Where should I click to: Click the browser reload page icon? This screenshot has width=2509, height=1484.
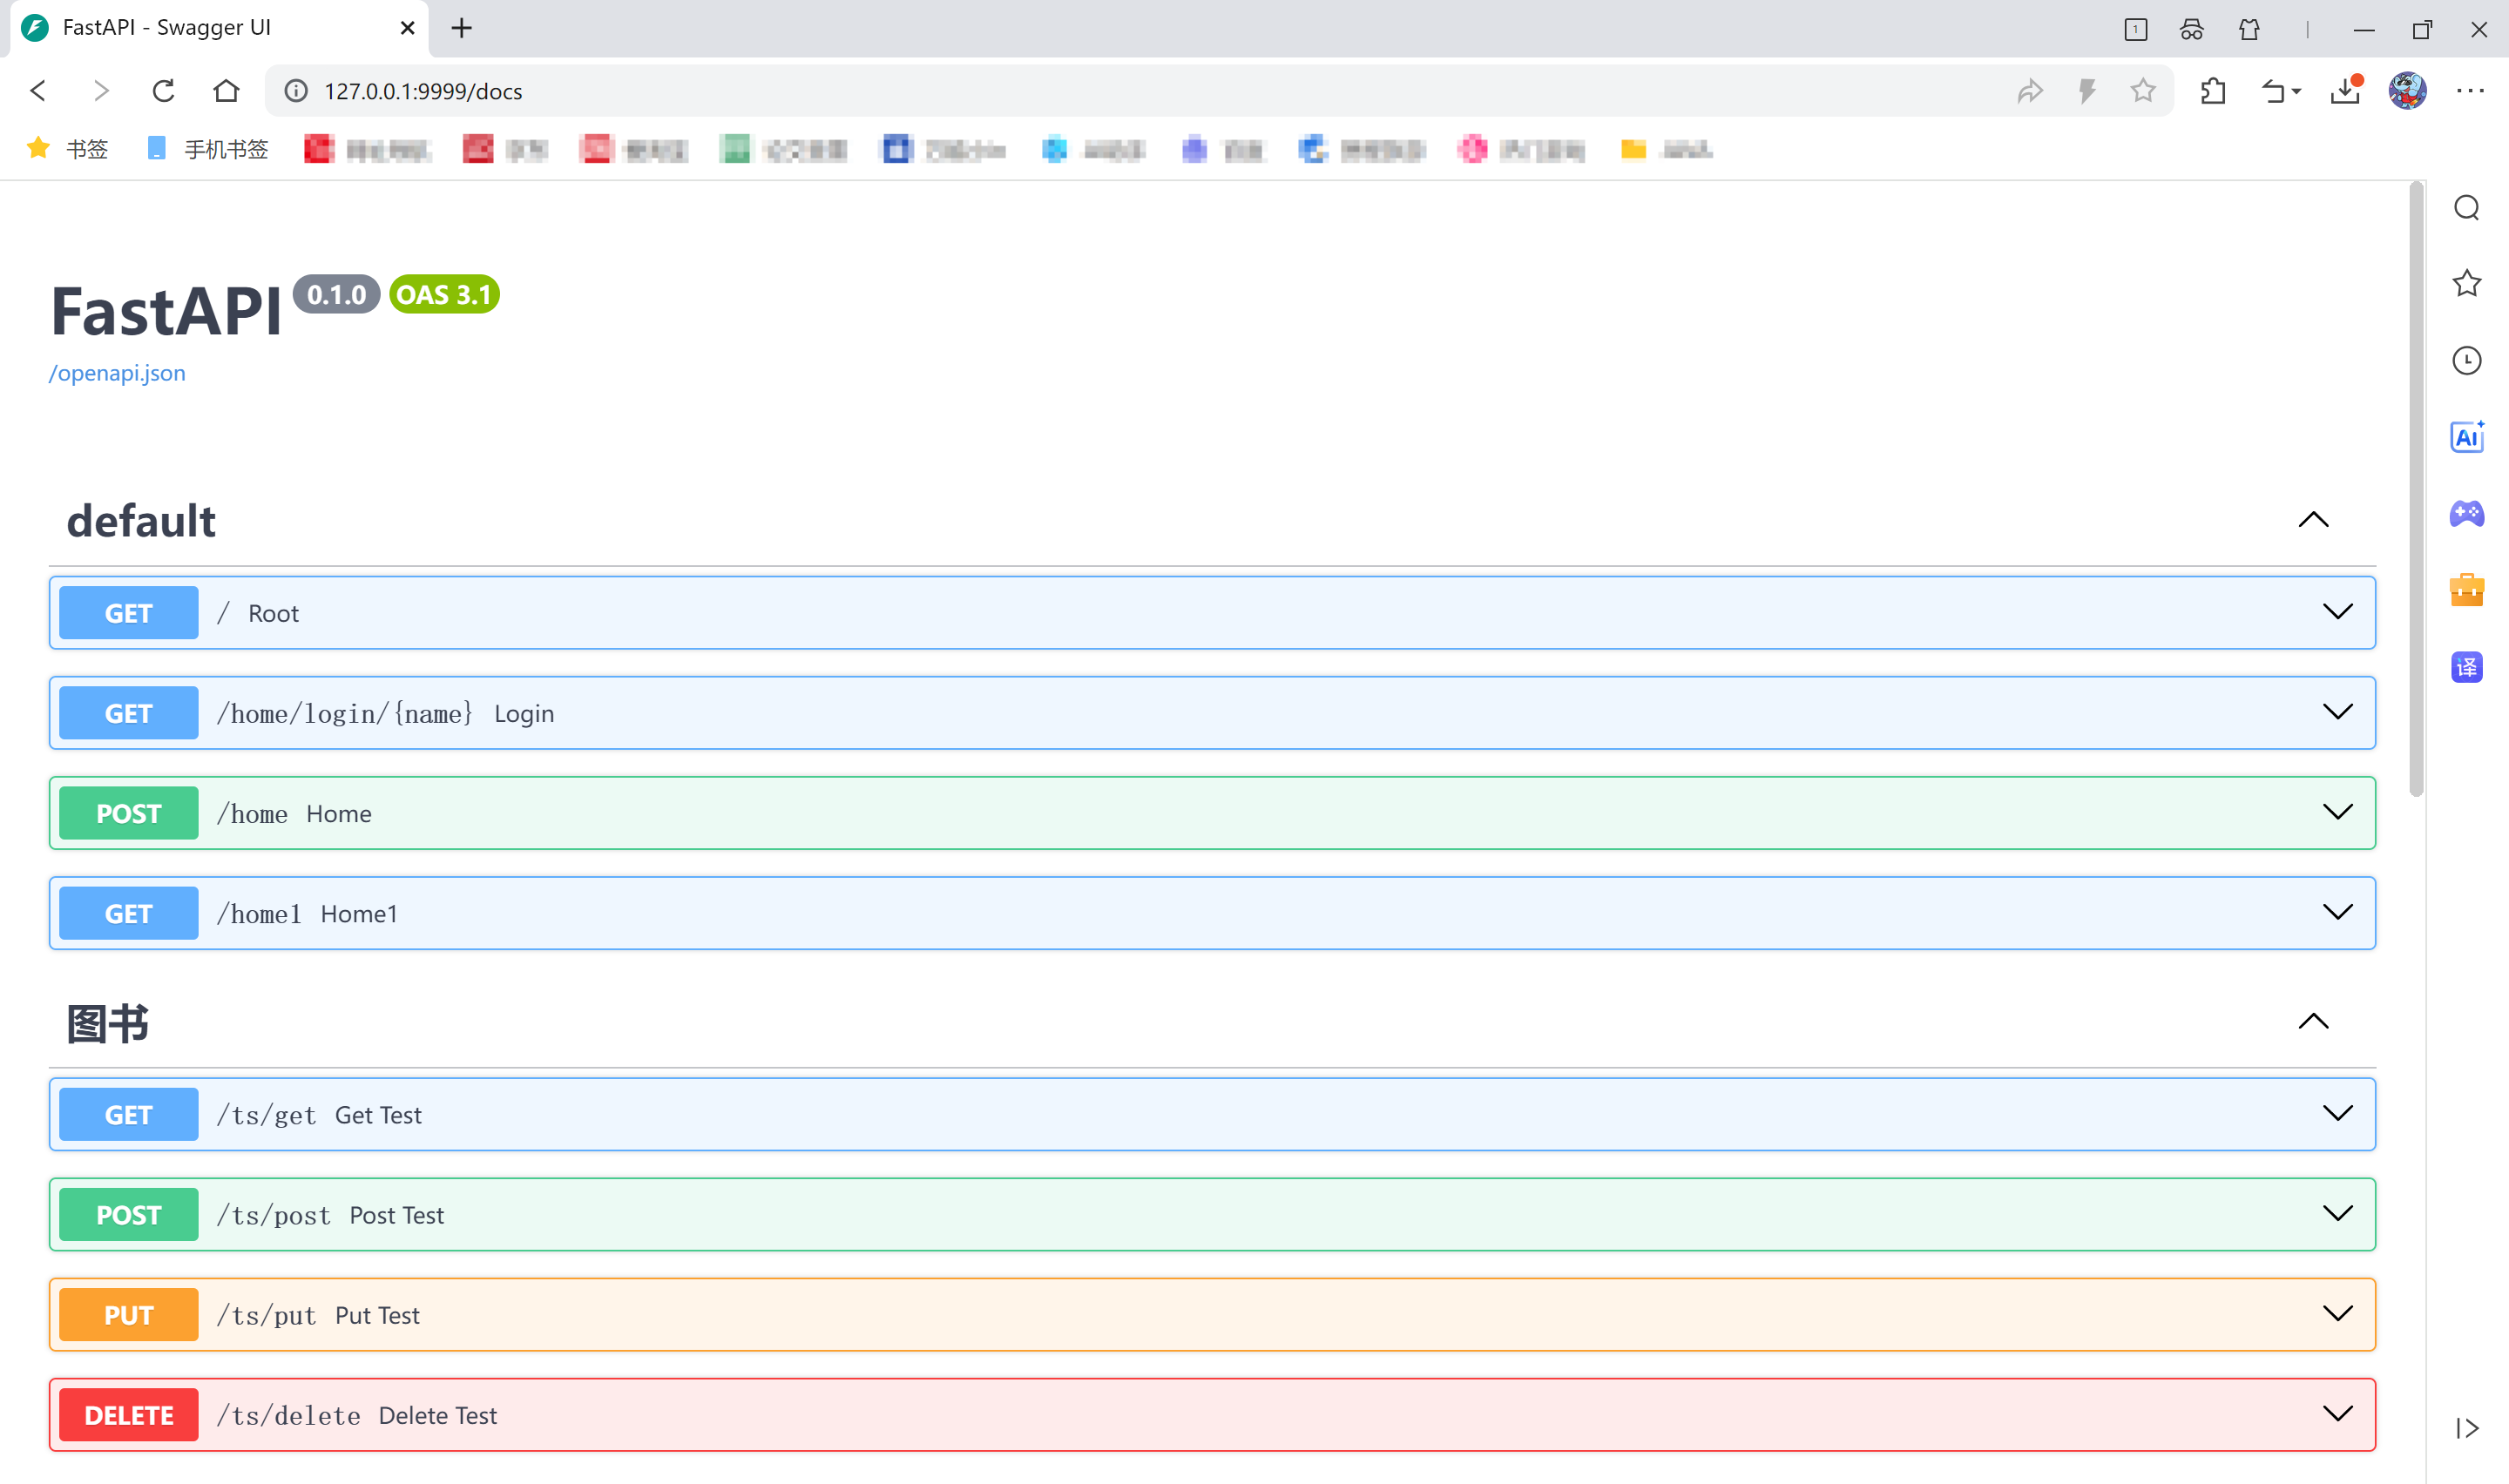163,91
